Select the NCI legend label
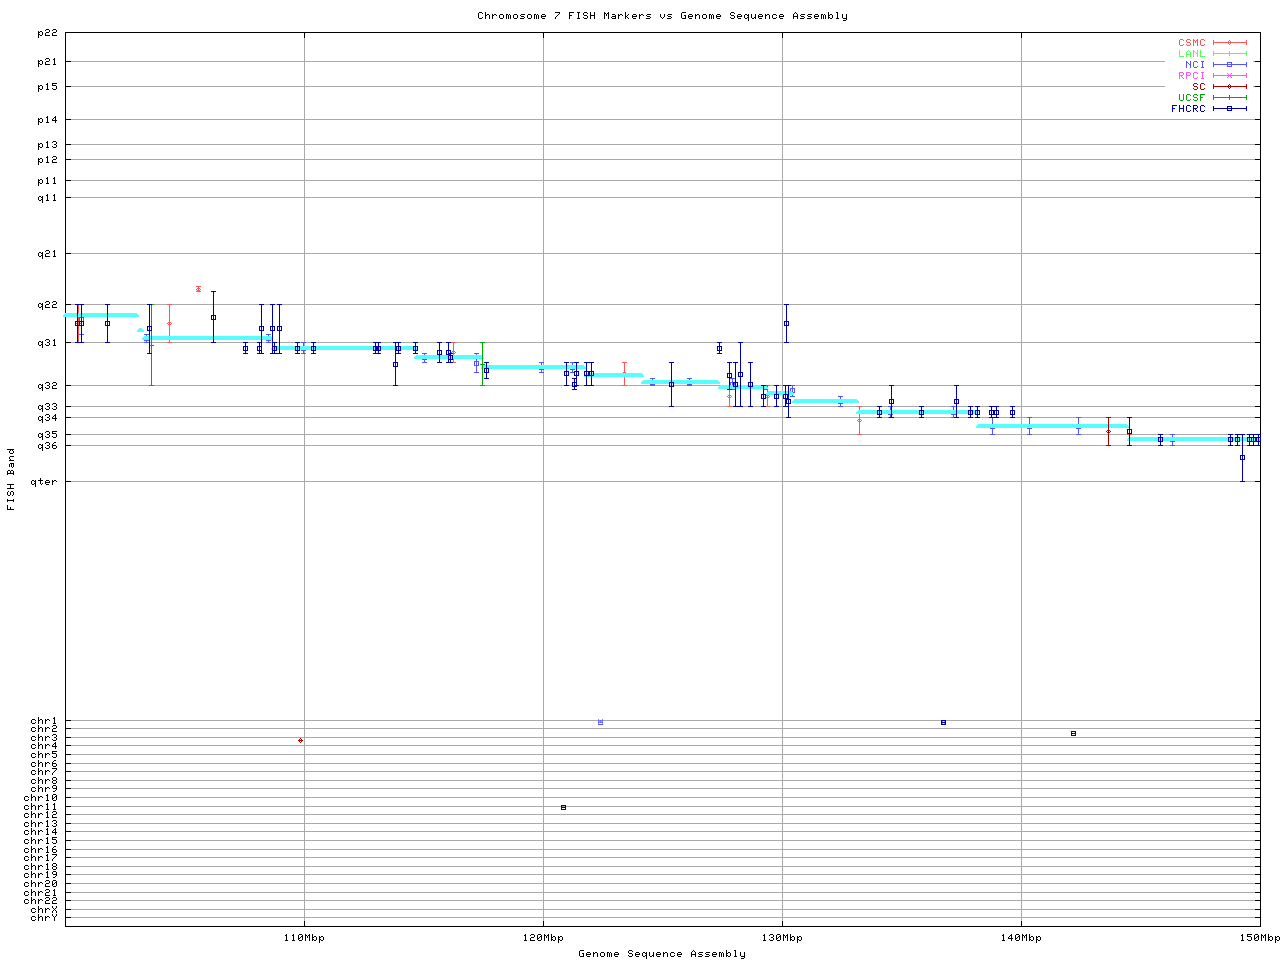 point(1194,64)
